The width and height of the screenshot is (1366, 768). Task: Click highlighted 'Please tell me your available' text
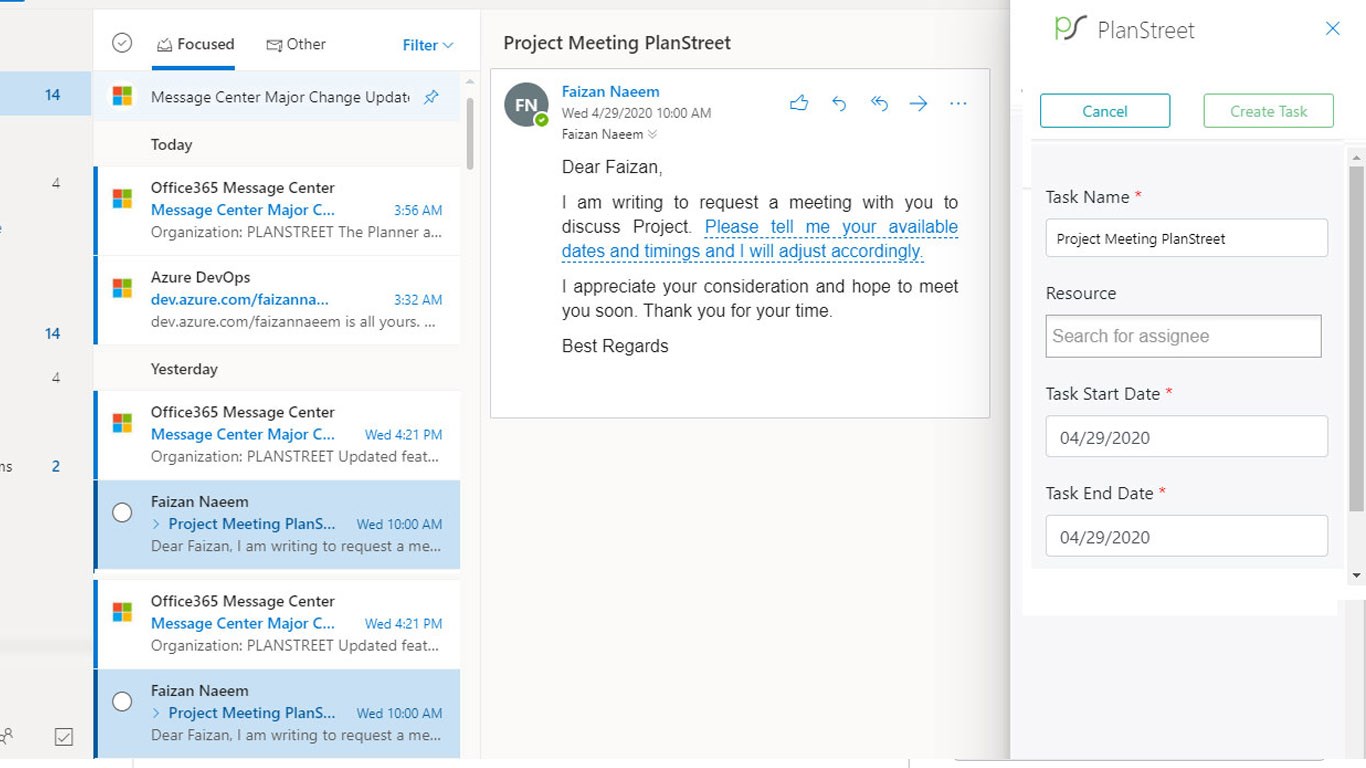831,227
